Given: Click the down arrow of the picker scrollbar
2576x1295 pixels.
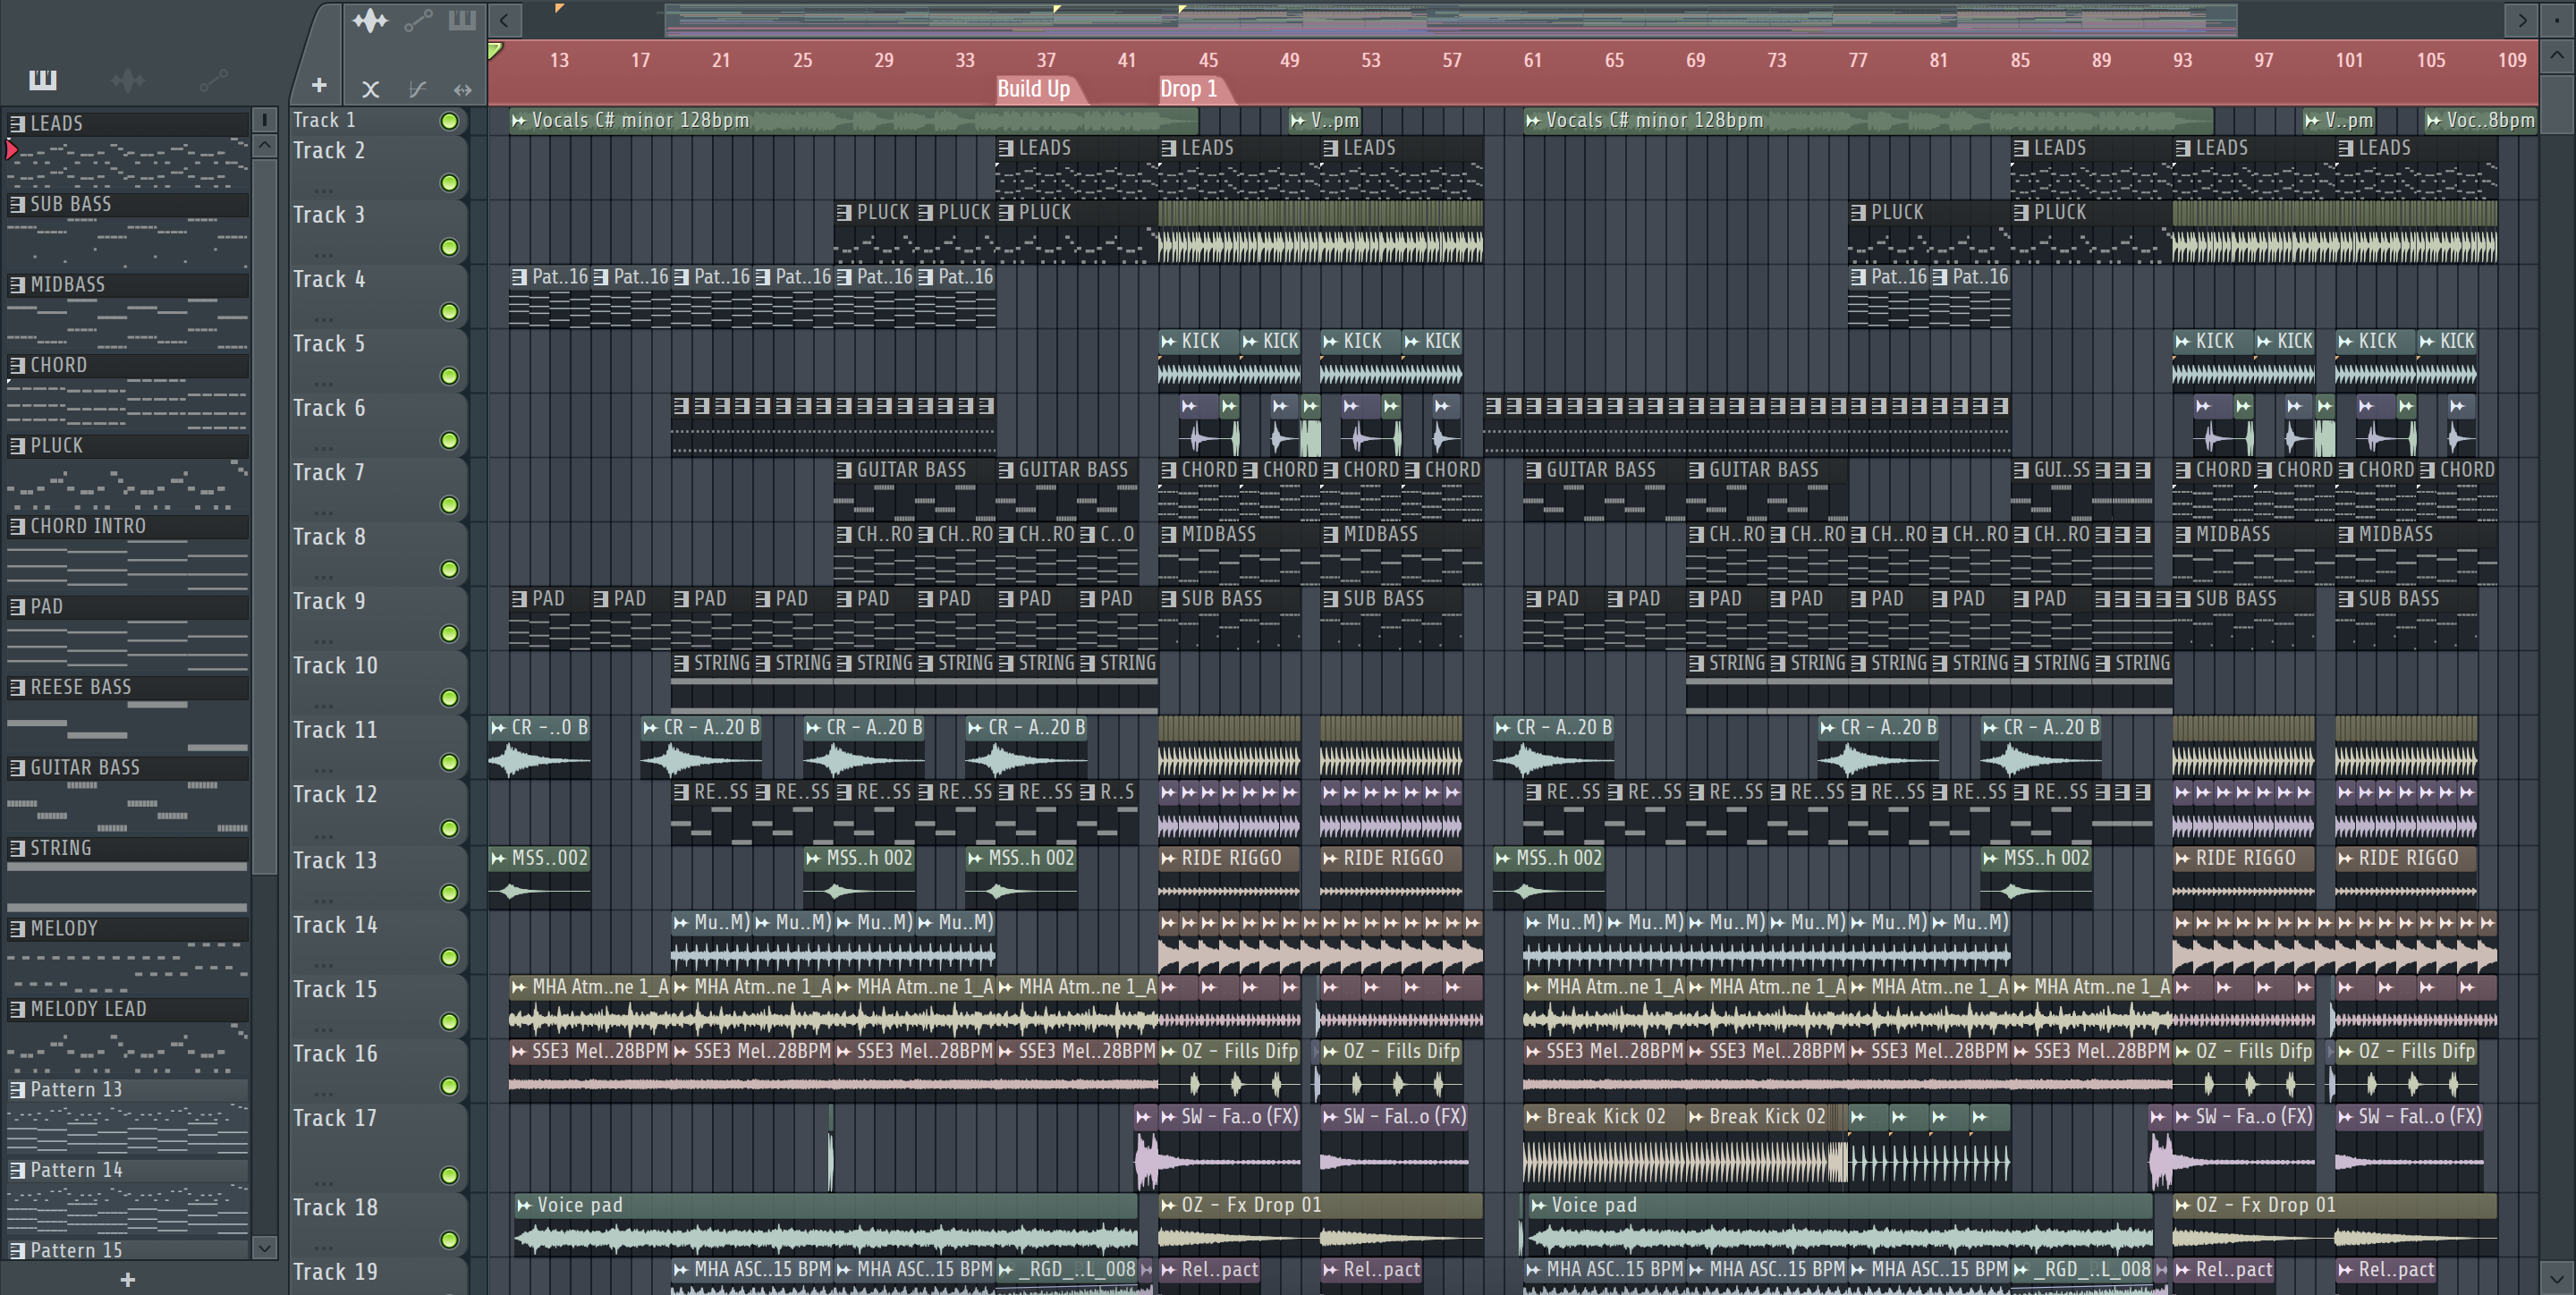Looking at the screenshot, I should pos(264,1247).
